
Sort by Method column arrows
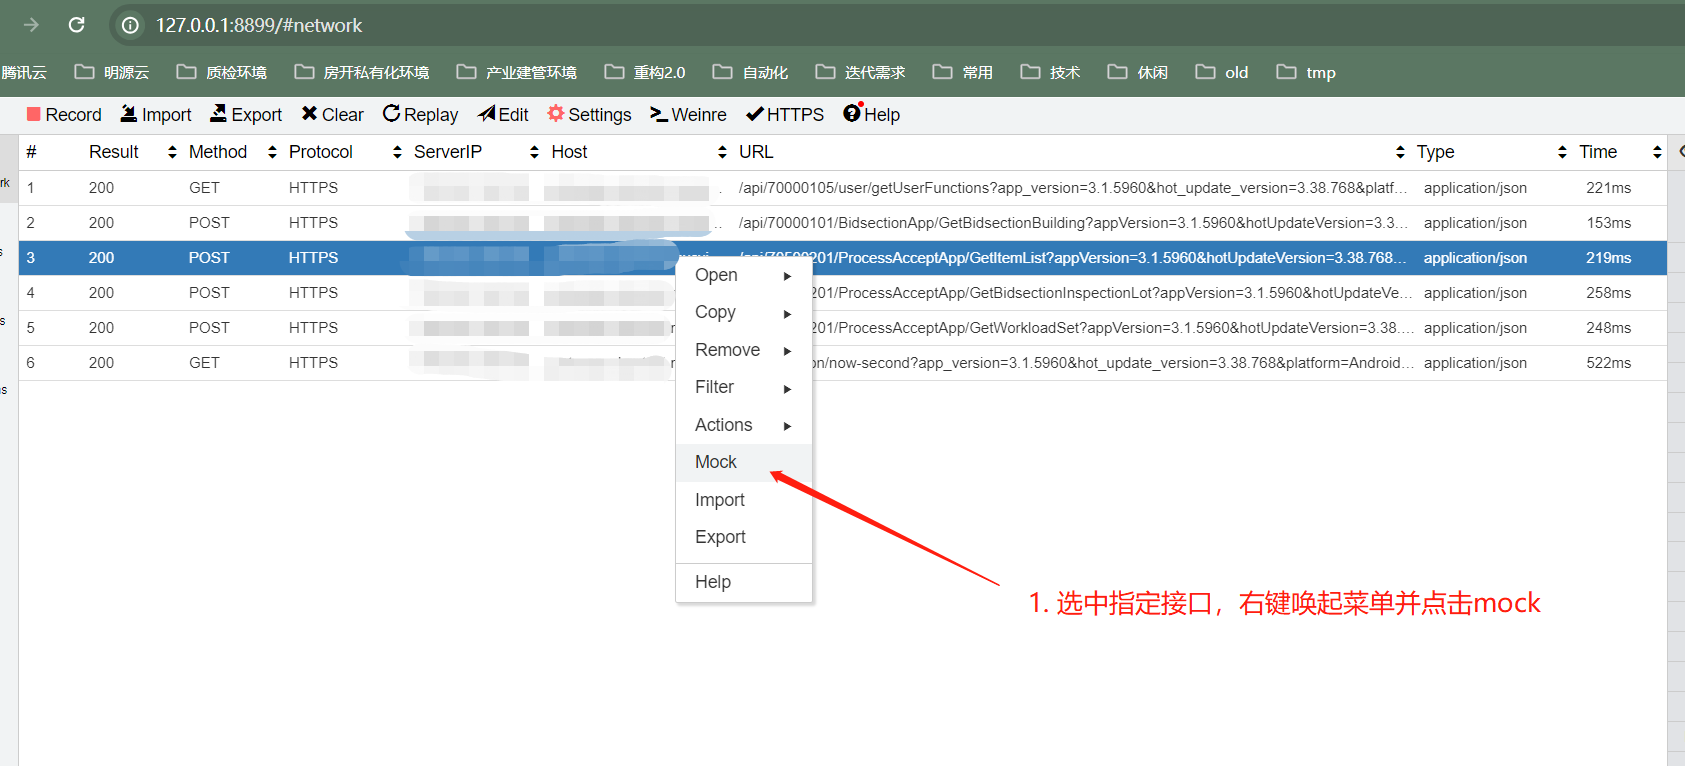point(272,152)
